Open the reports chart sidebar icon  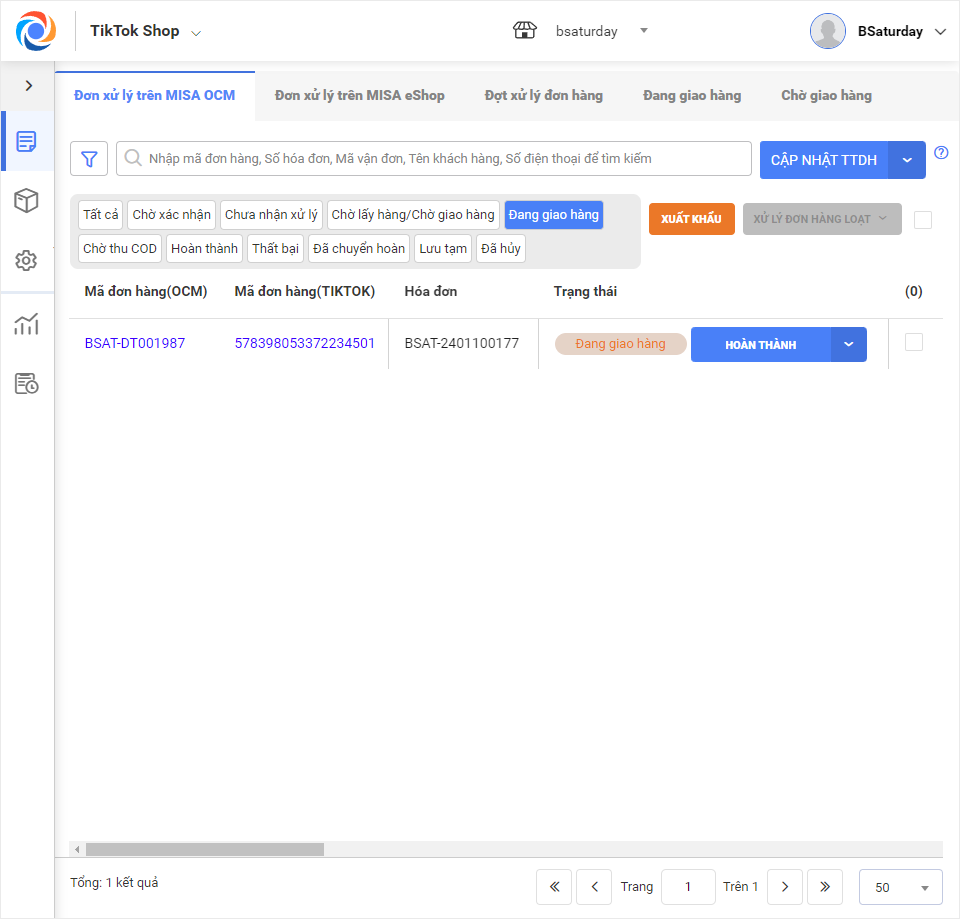coord(26,324)
